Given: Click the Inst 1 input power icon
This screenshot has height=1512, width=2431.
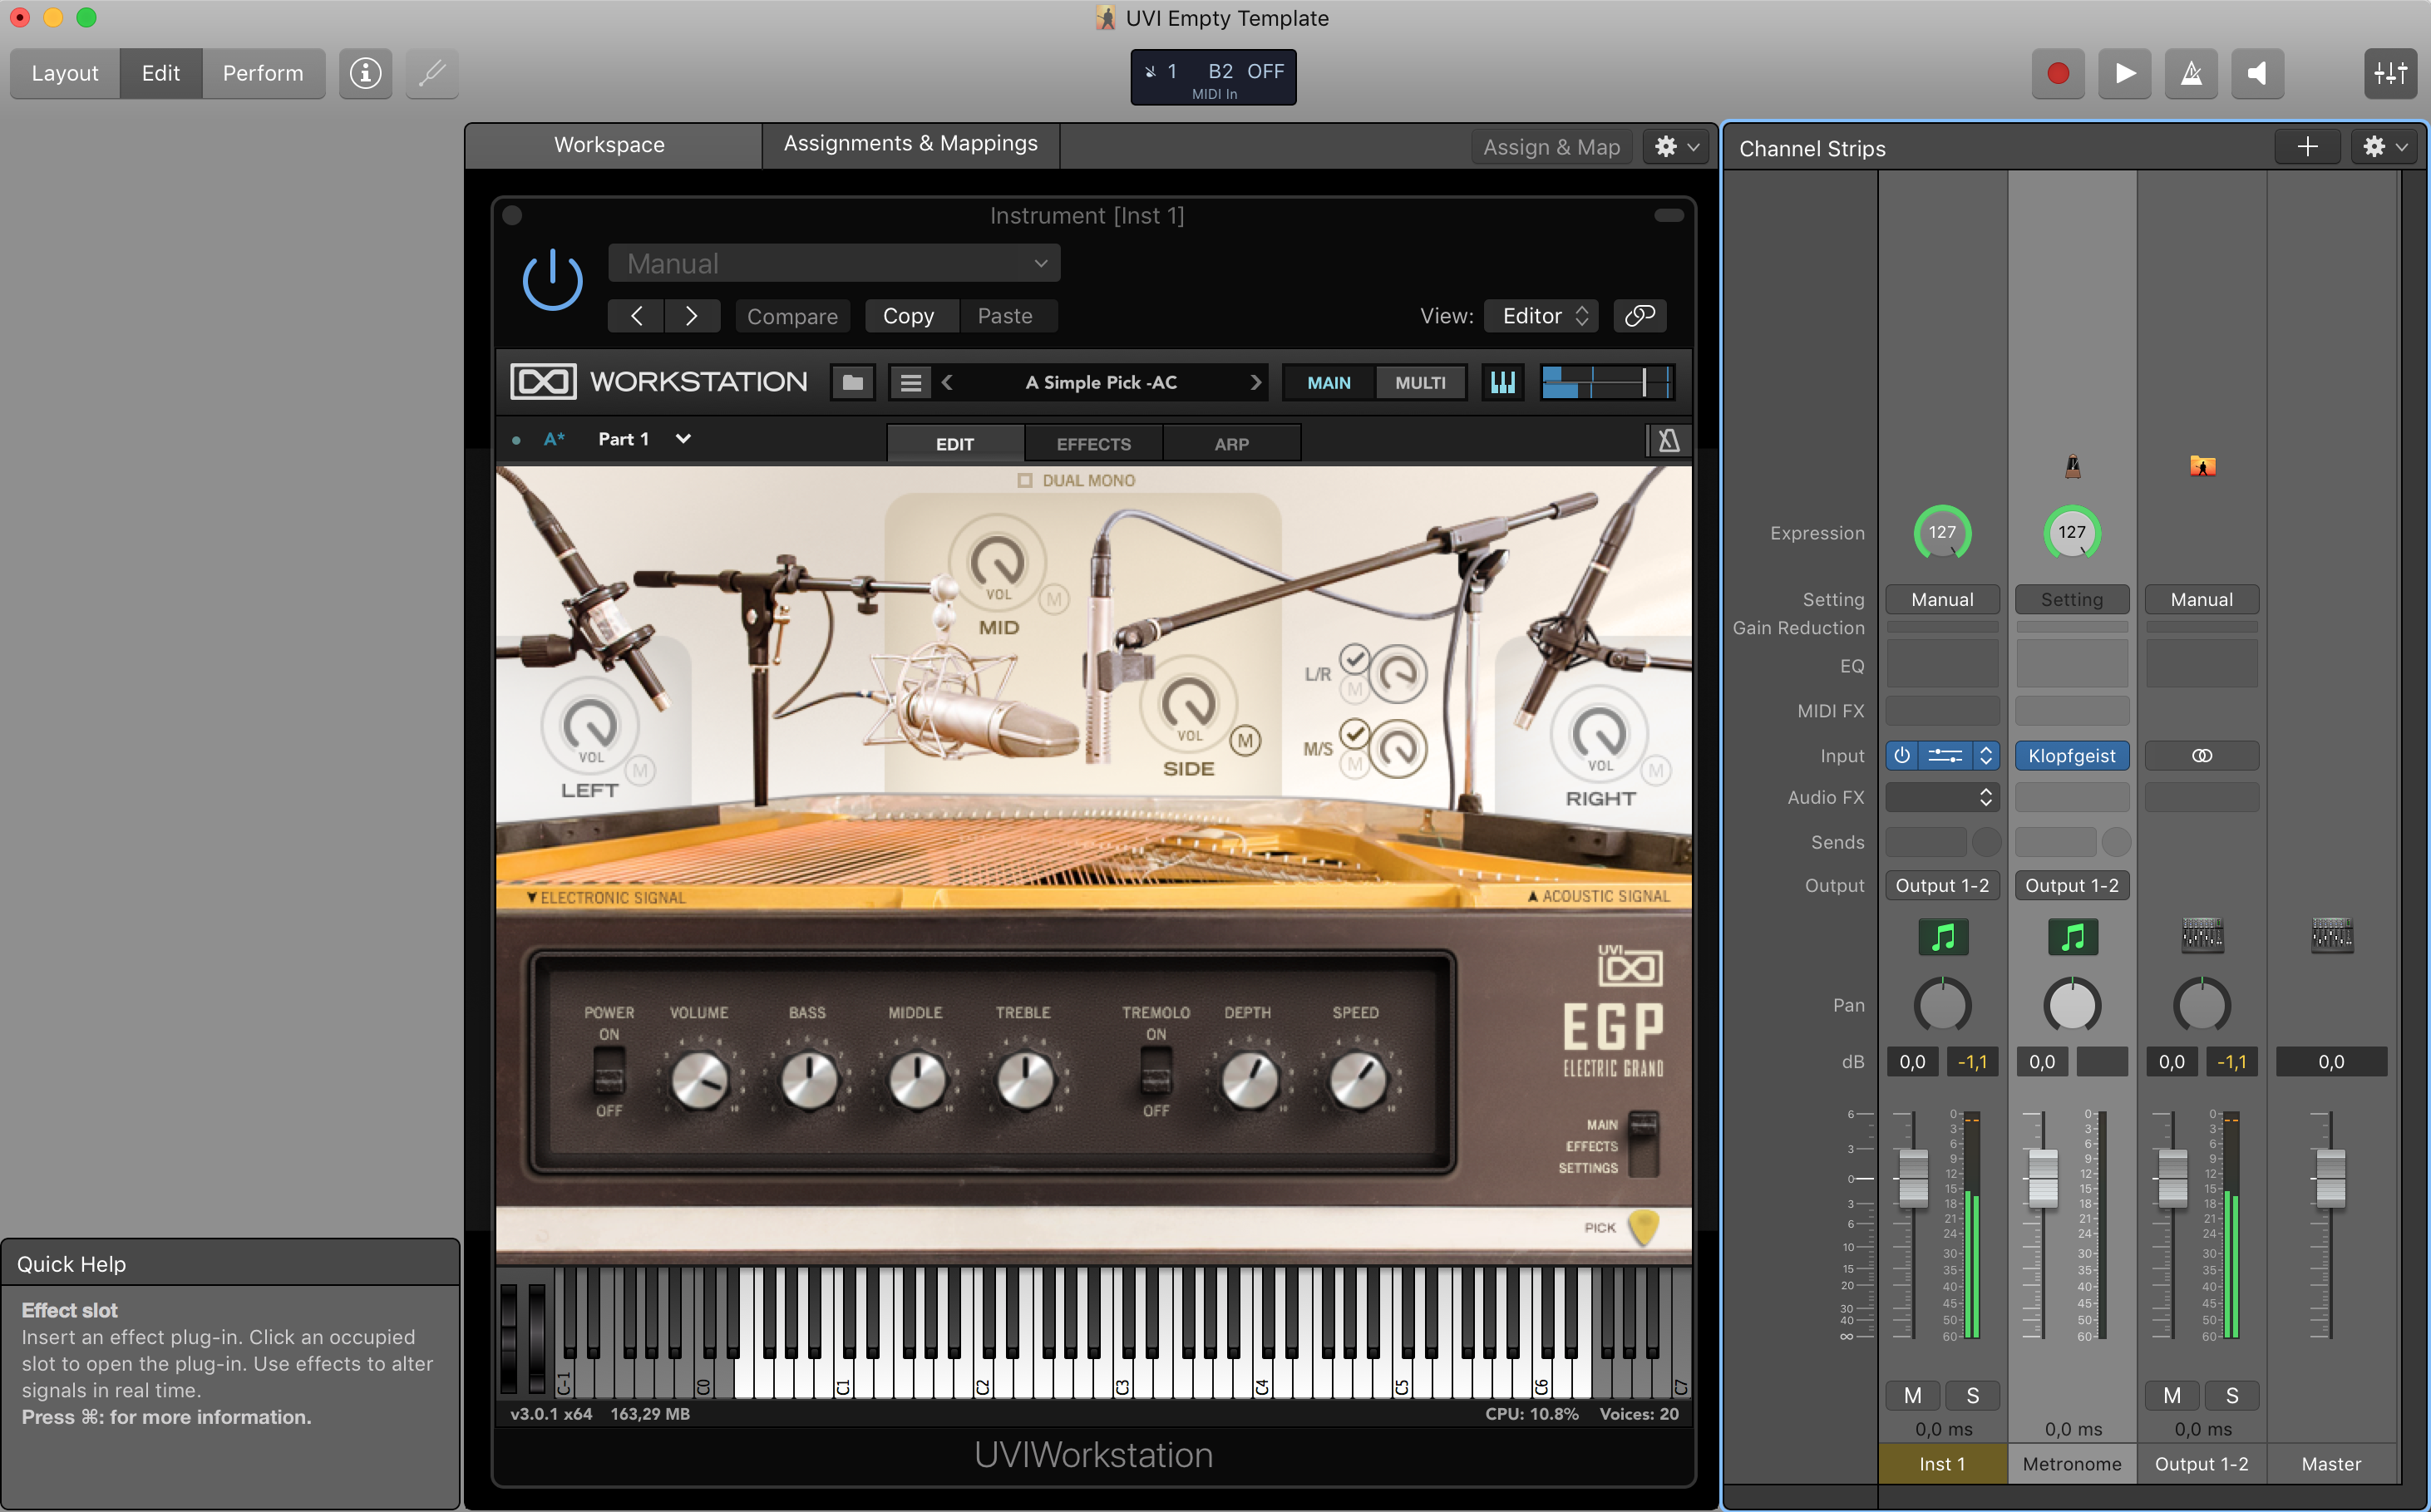Looking at the screenshot, I should [x=1902, y=756].
